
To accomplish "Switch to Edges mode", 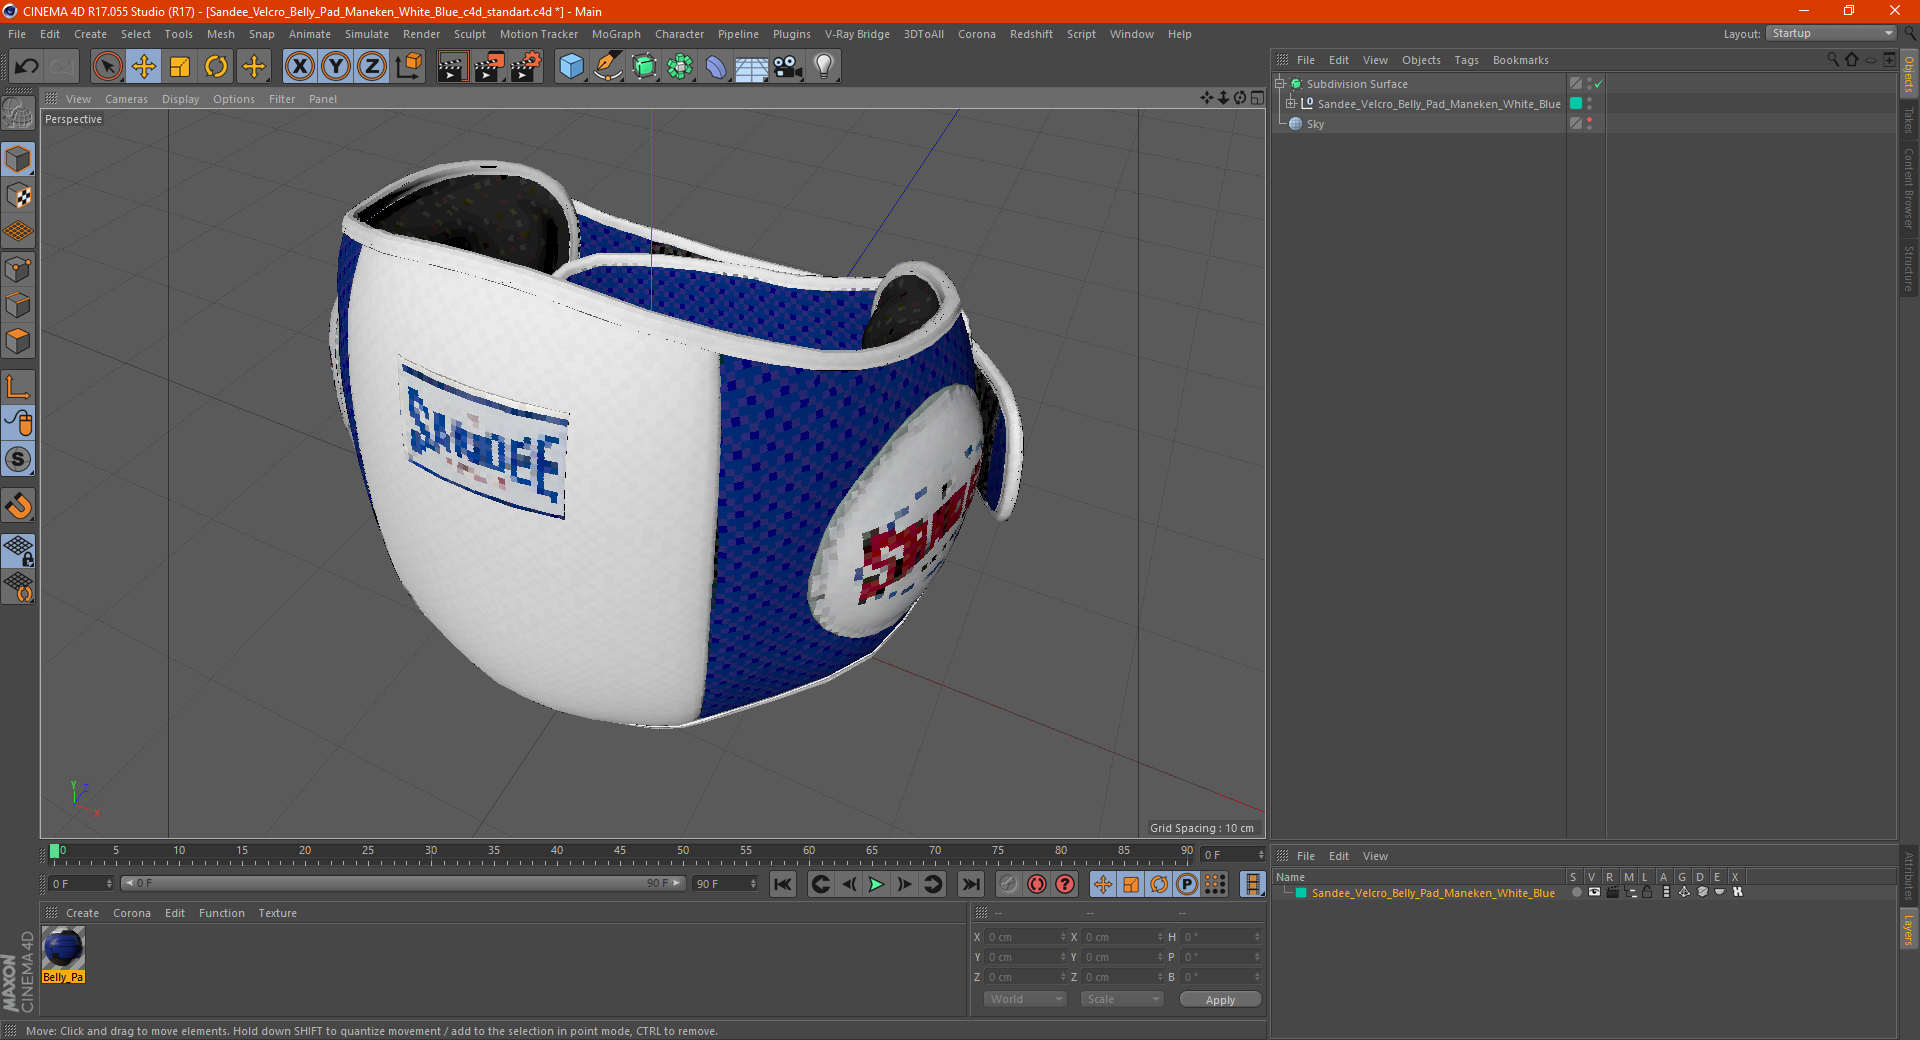I will click(x=18, y=305).
